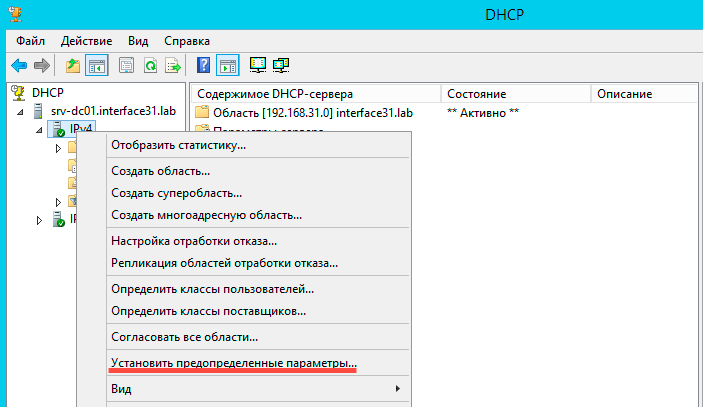Open the Вид menu in menu bar
Screen dimensions: 703x407
coord(138,41)
